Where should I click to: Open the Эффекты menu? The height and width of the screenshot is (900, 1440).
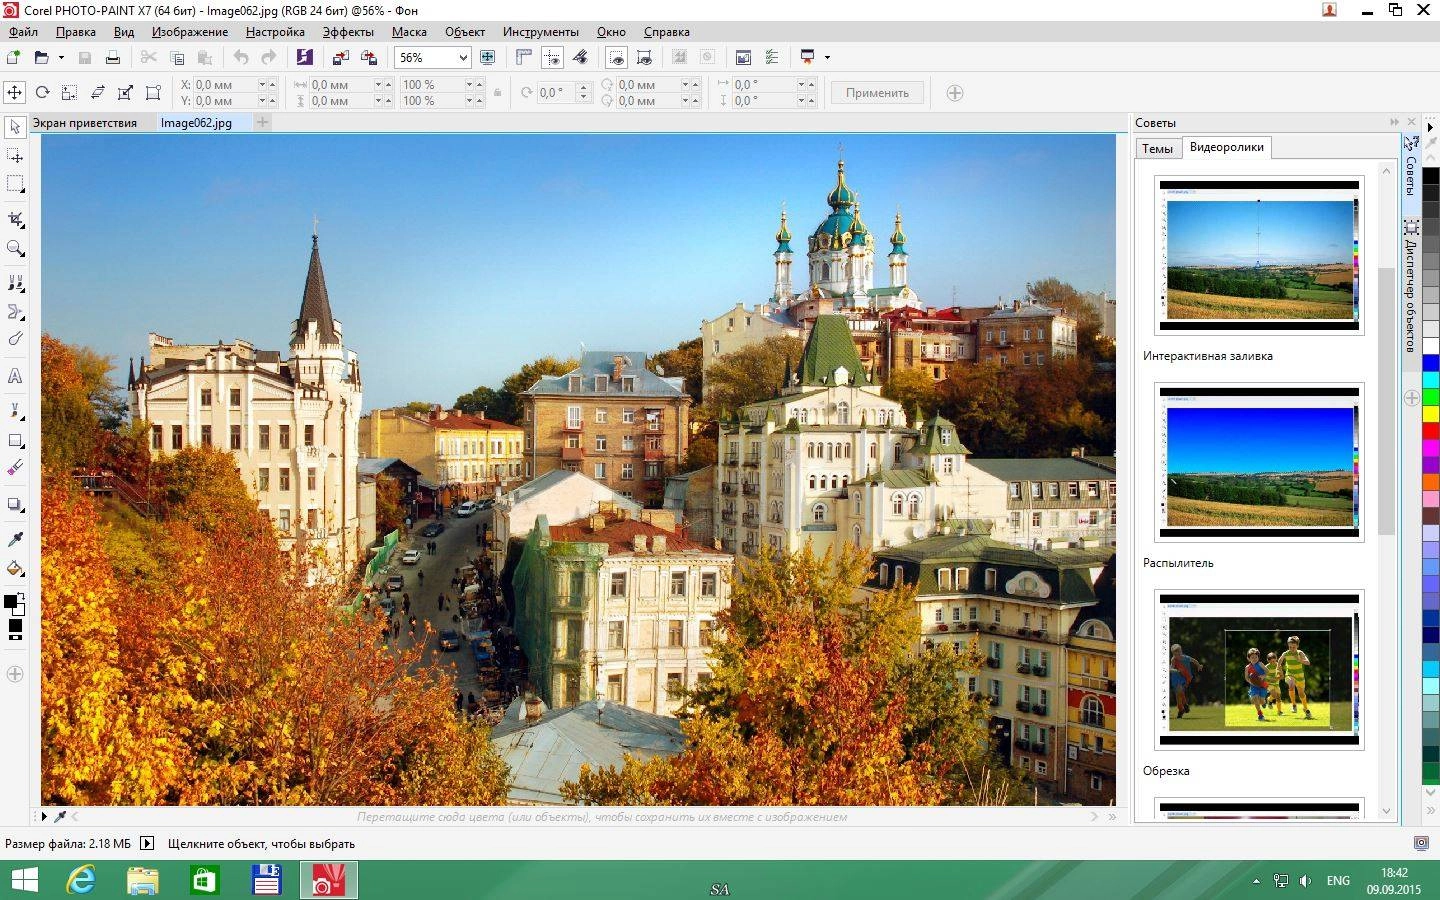[348, 32]
